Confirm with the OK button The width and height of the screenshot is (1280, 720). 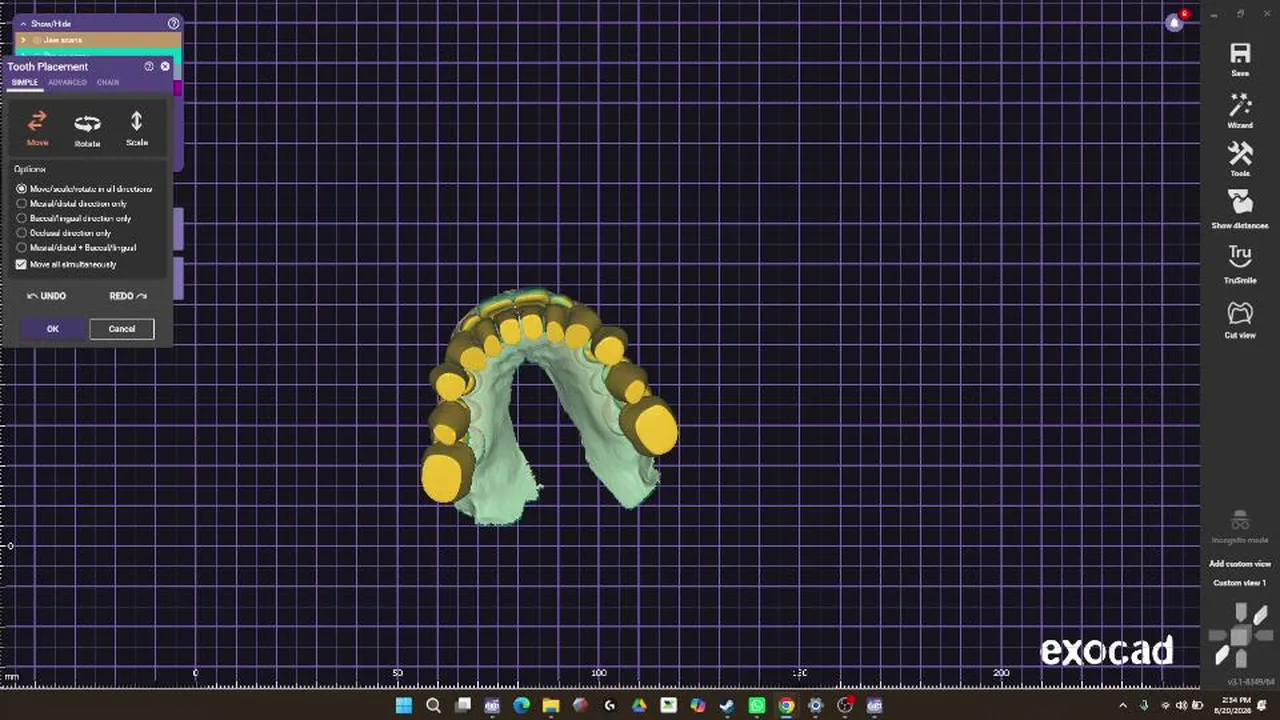point(53,329)
